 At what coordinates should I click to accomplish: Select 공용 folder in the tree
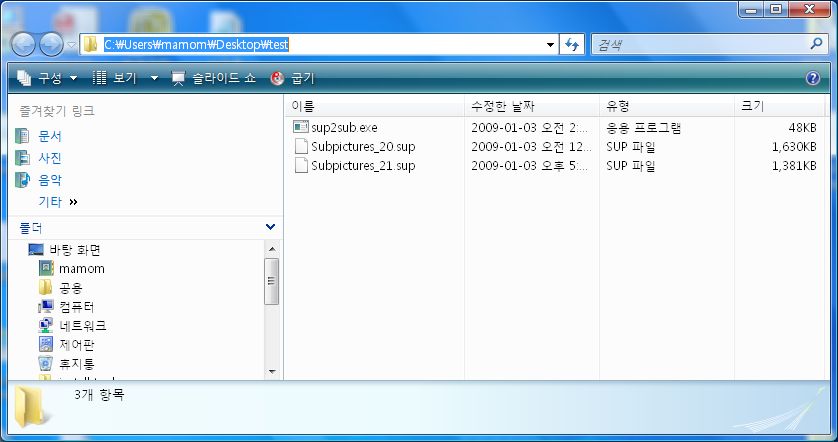tap(71, 288)
